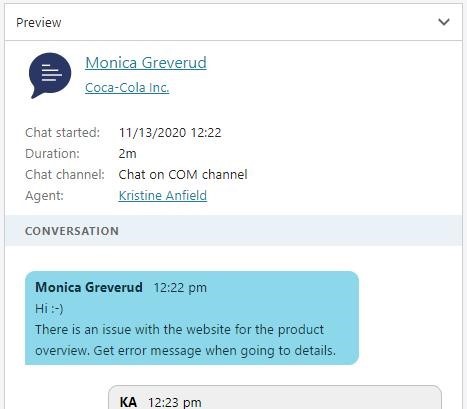
Task: Open Monica Greverud contact link
Action: (x=146, y=63)
